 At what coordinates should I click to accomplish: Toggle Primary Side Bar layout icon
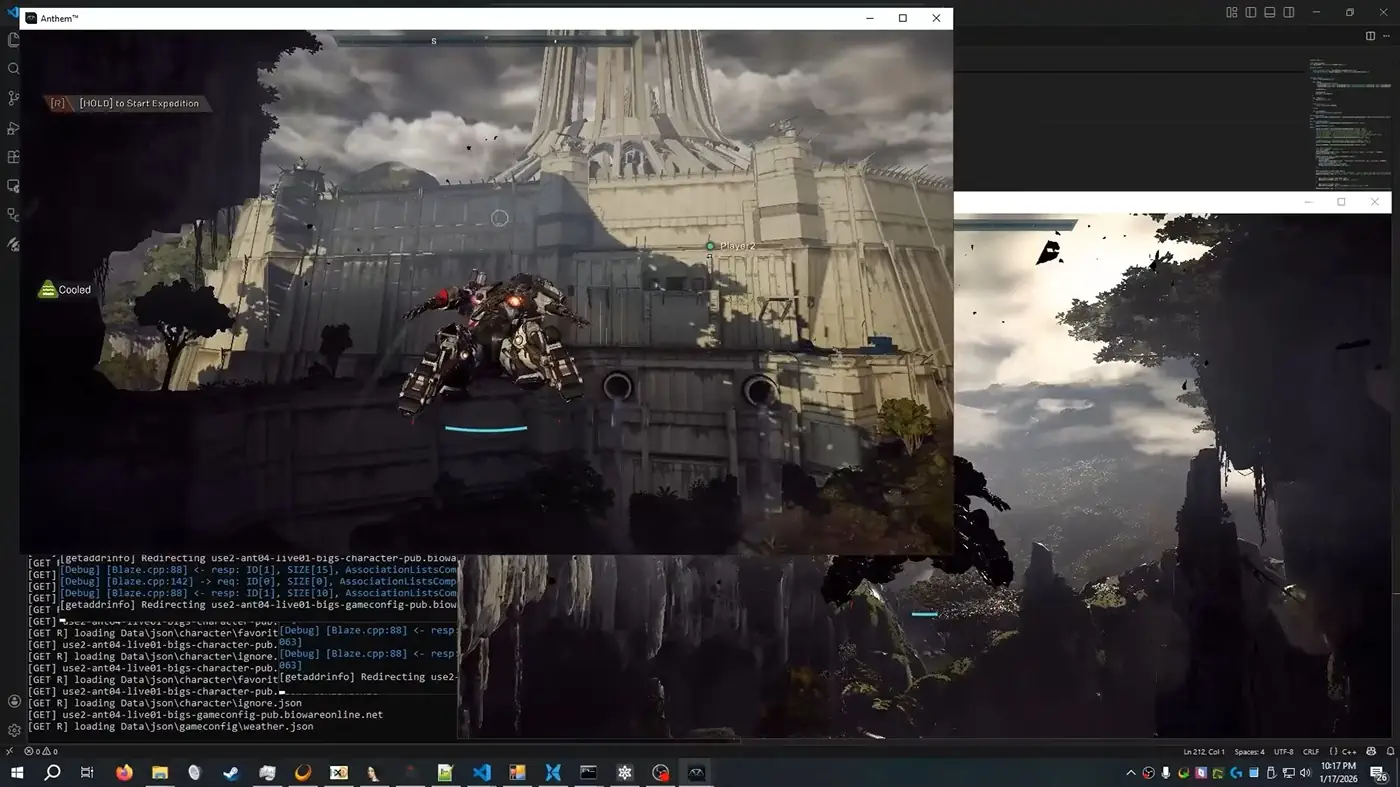pyautogui.click(x=1251, y=12)
